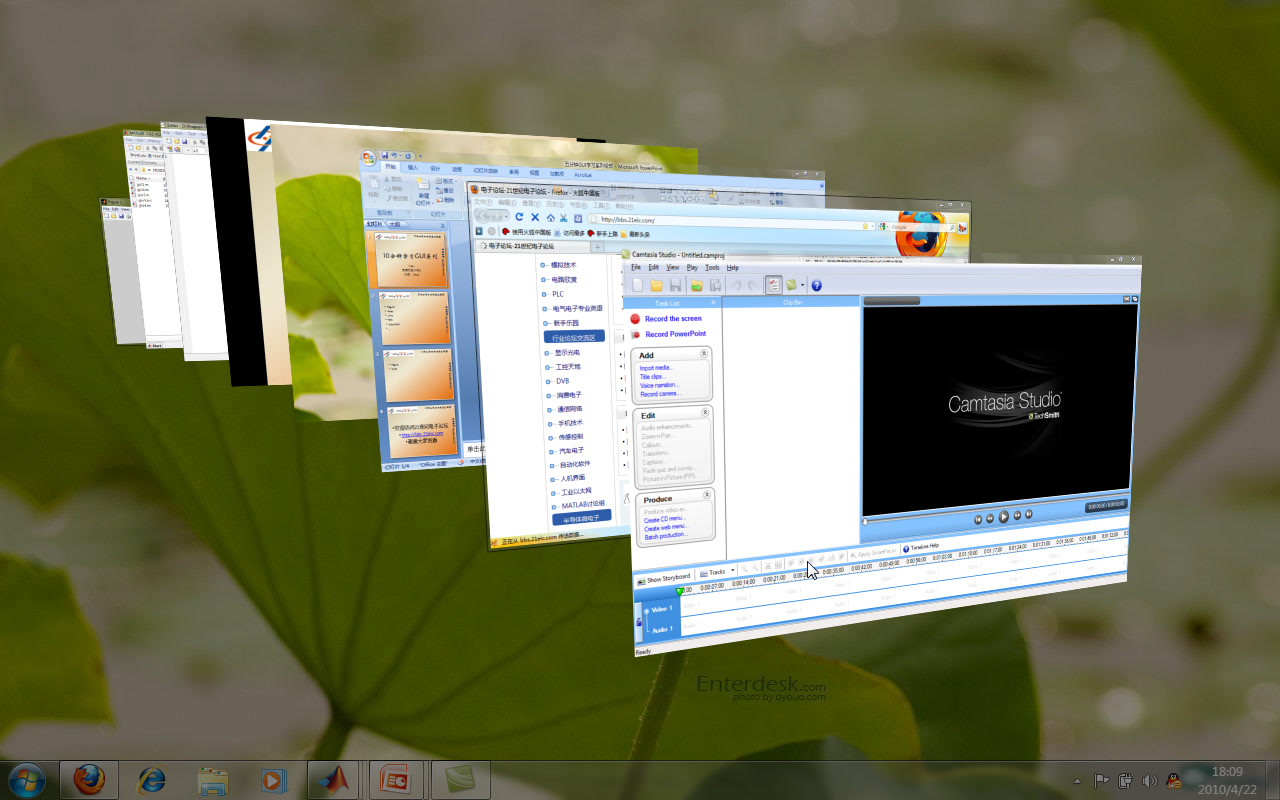This screenshot has width=1280, height=800.
Task: Click Save Project disk icon in Camtasia
Action: click(676, 285)
